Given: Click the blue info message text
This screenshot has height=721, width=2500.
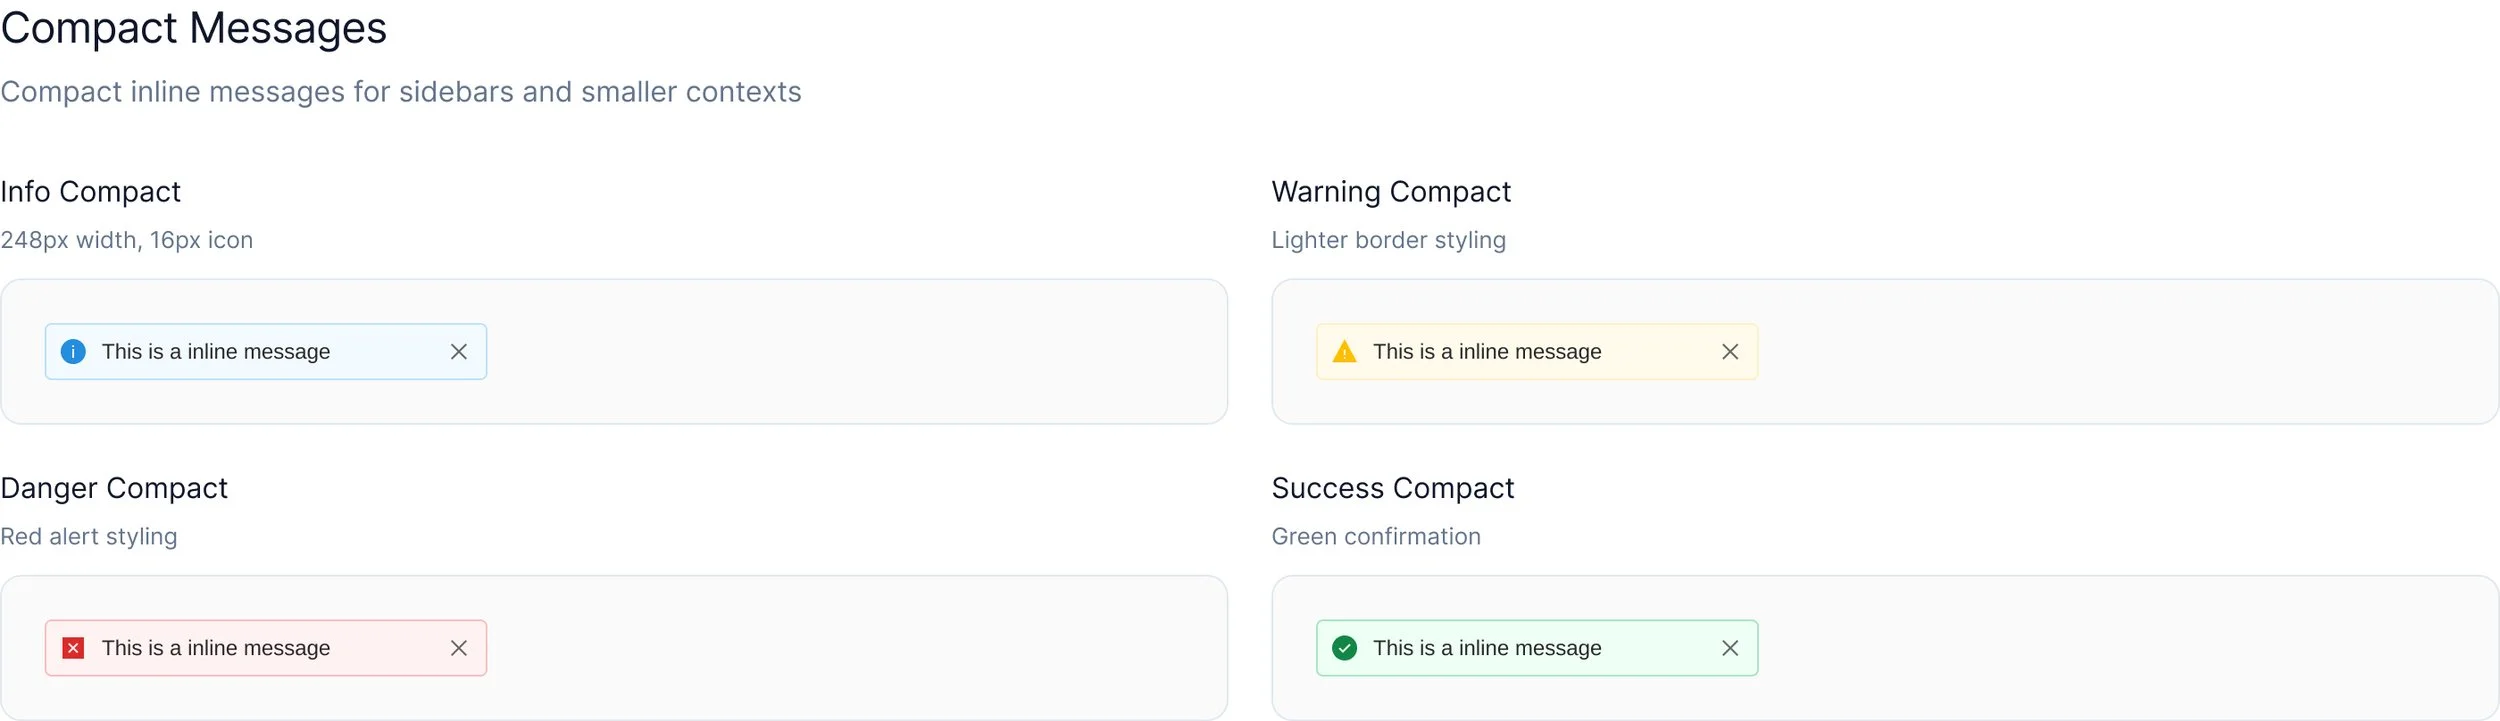Looking at the screenshot, I should click(216, 352).
